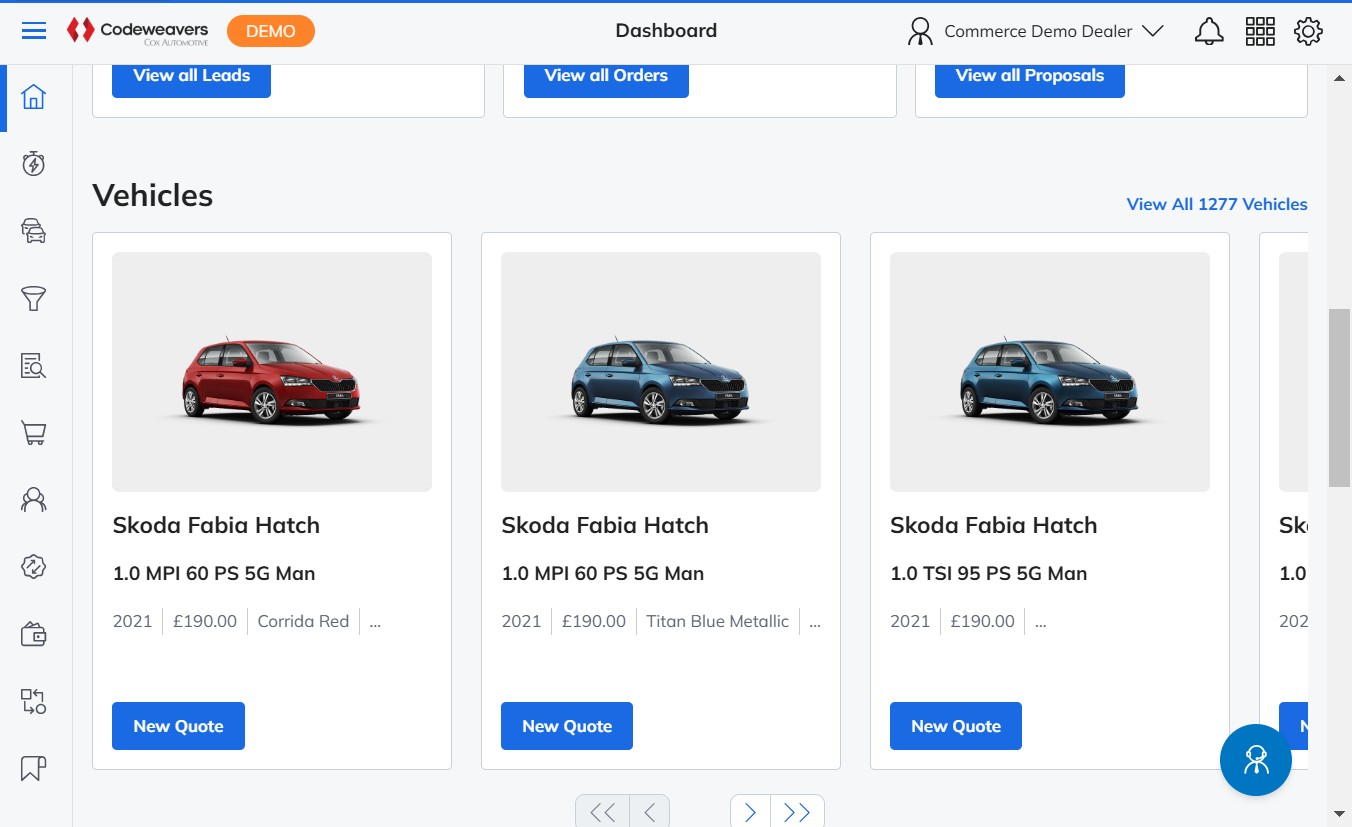Screen dimensions: 1352x827
Task: Open View All 1277 Vehicles link
Action: click(1217, 204)
